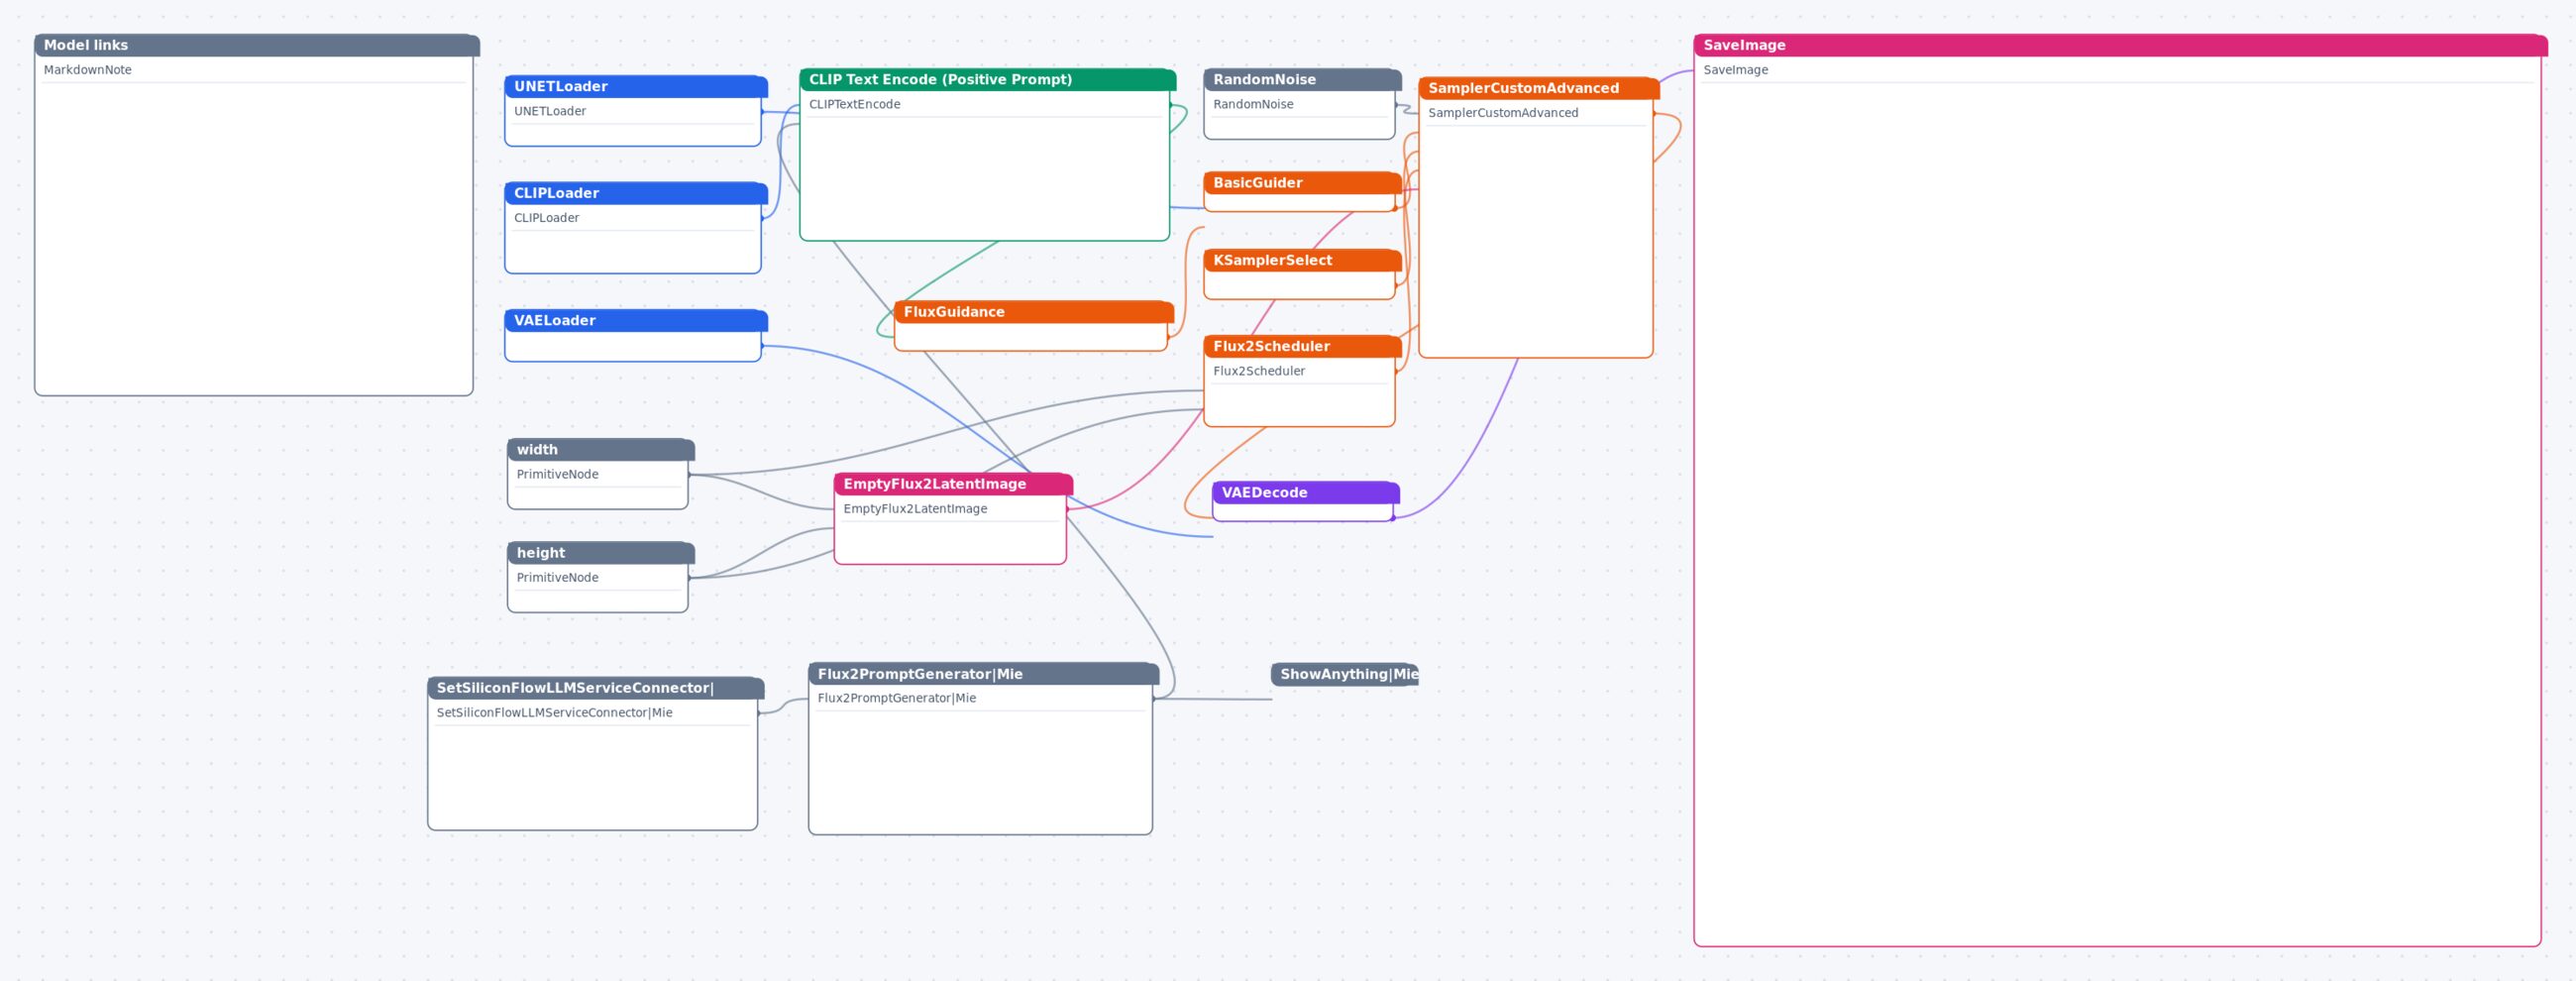Select the height primitive node header
The height and width of the screenshot is (981, 2576).
point(601,553)
